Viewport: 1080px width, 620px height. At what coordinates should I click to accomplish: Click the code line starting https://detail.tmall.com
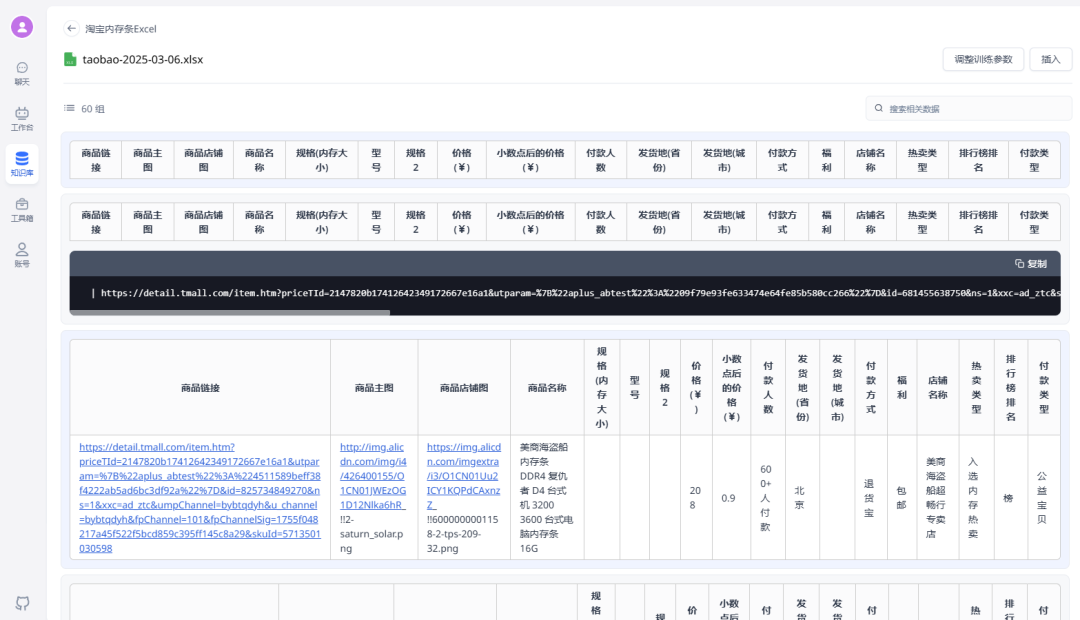click(x=579, y=293)
